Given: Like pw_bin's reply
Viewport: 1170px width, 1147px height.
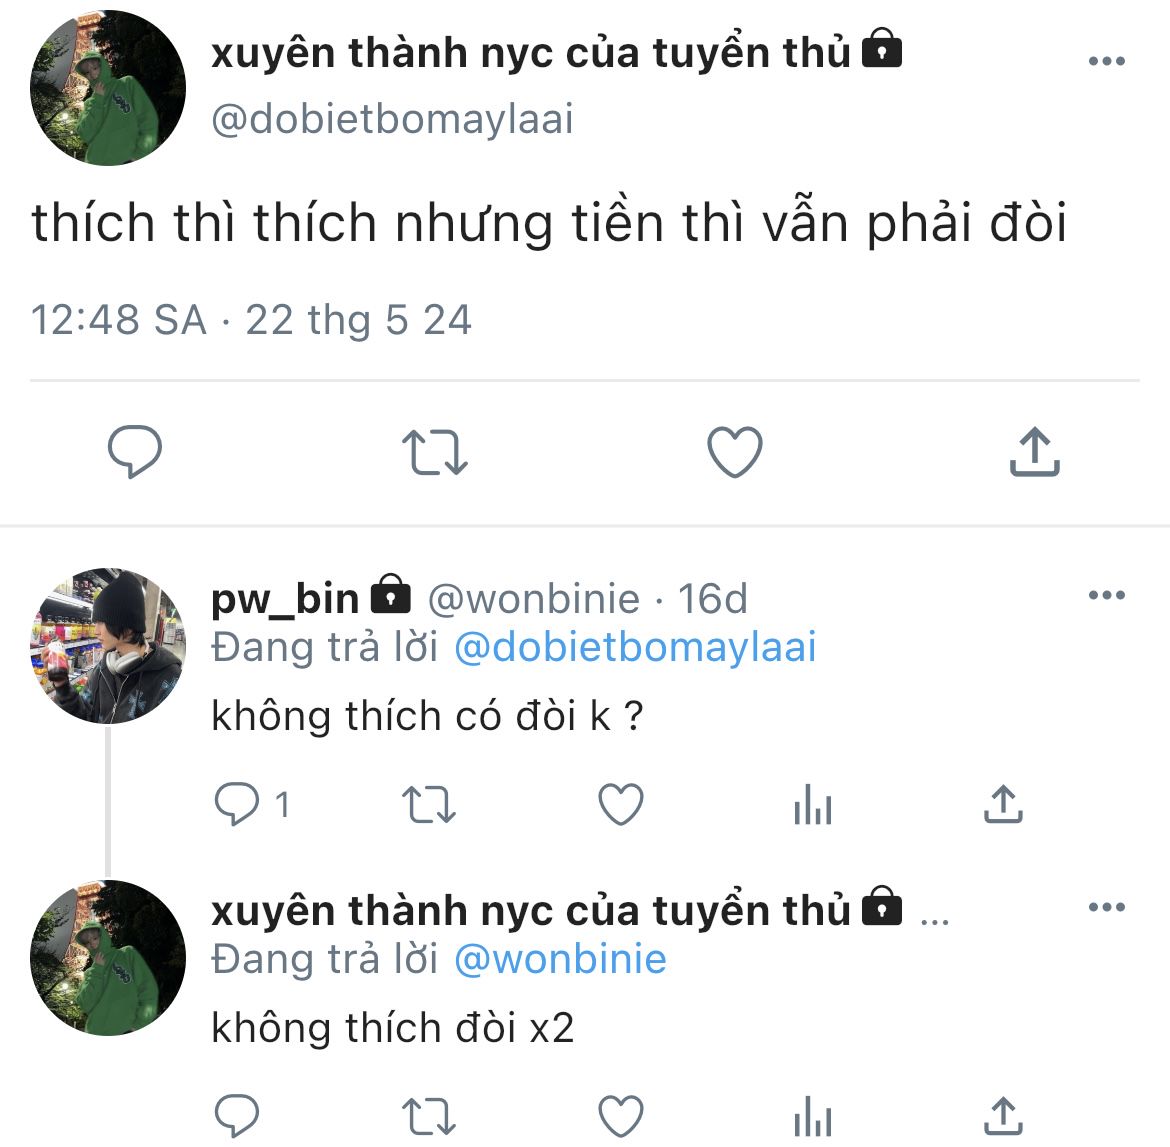Looking at the screenshot, I should click(621, 804).
